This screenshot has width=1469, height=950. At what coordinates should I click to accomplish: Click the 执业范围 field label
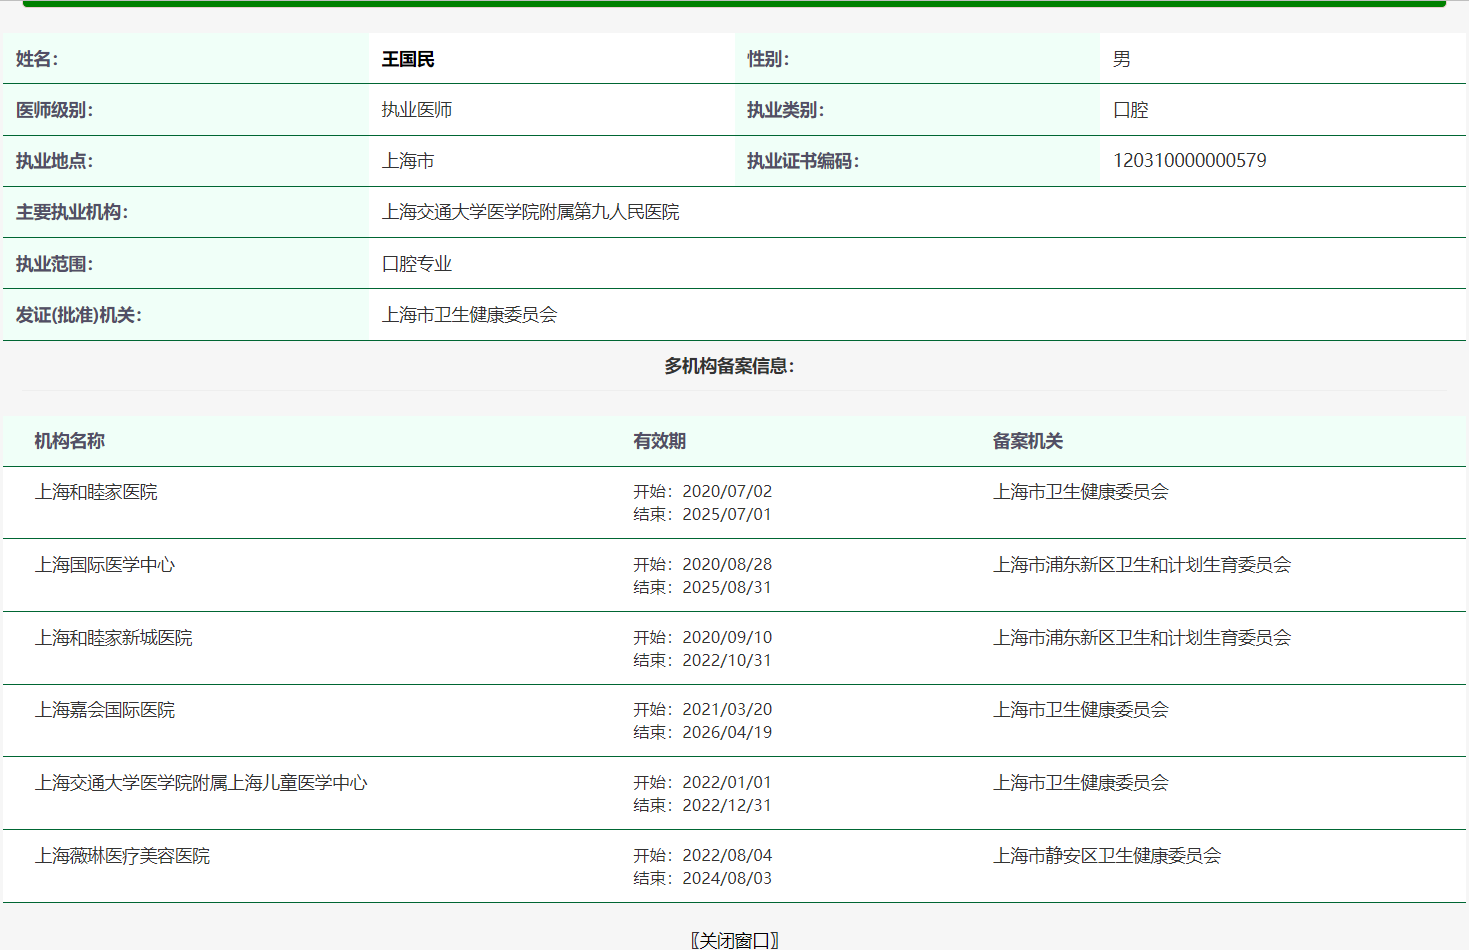[54, 264]
